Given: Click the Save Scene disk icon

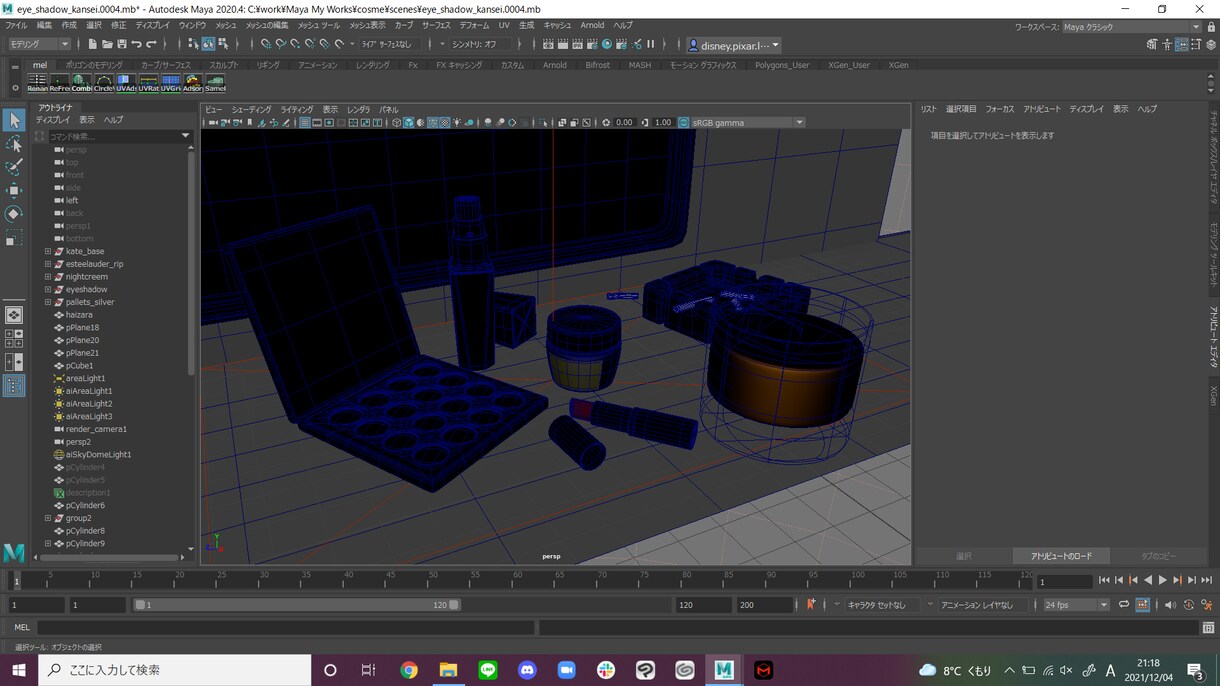Looking at the screenshot, I should pos(122,44).
